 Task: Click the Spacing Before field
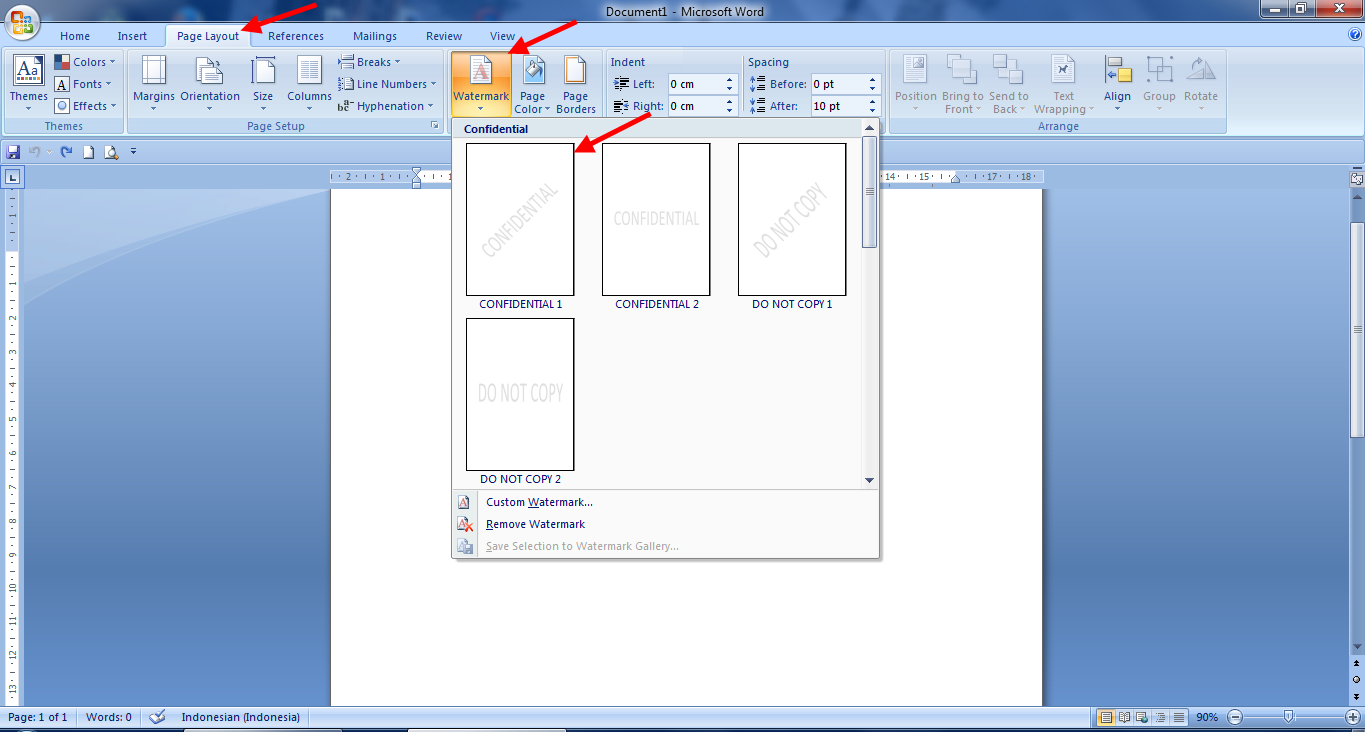tap(838, 84)
